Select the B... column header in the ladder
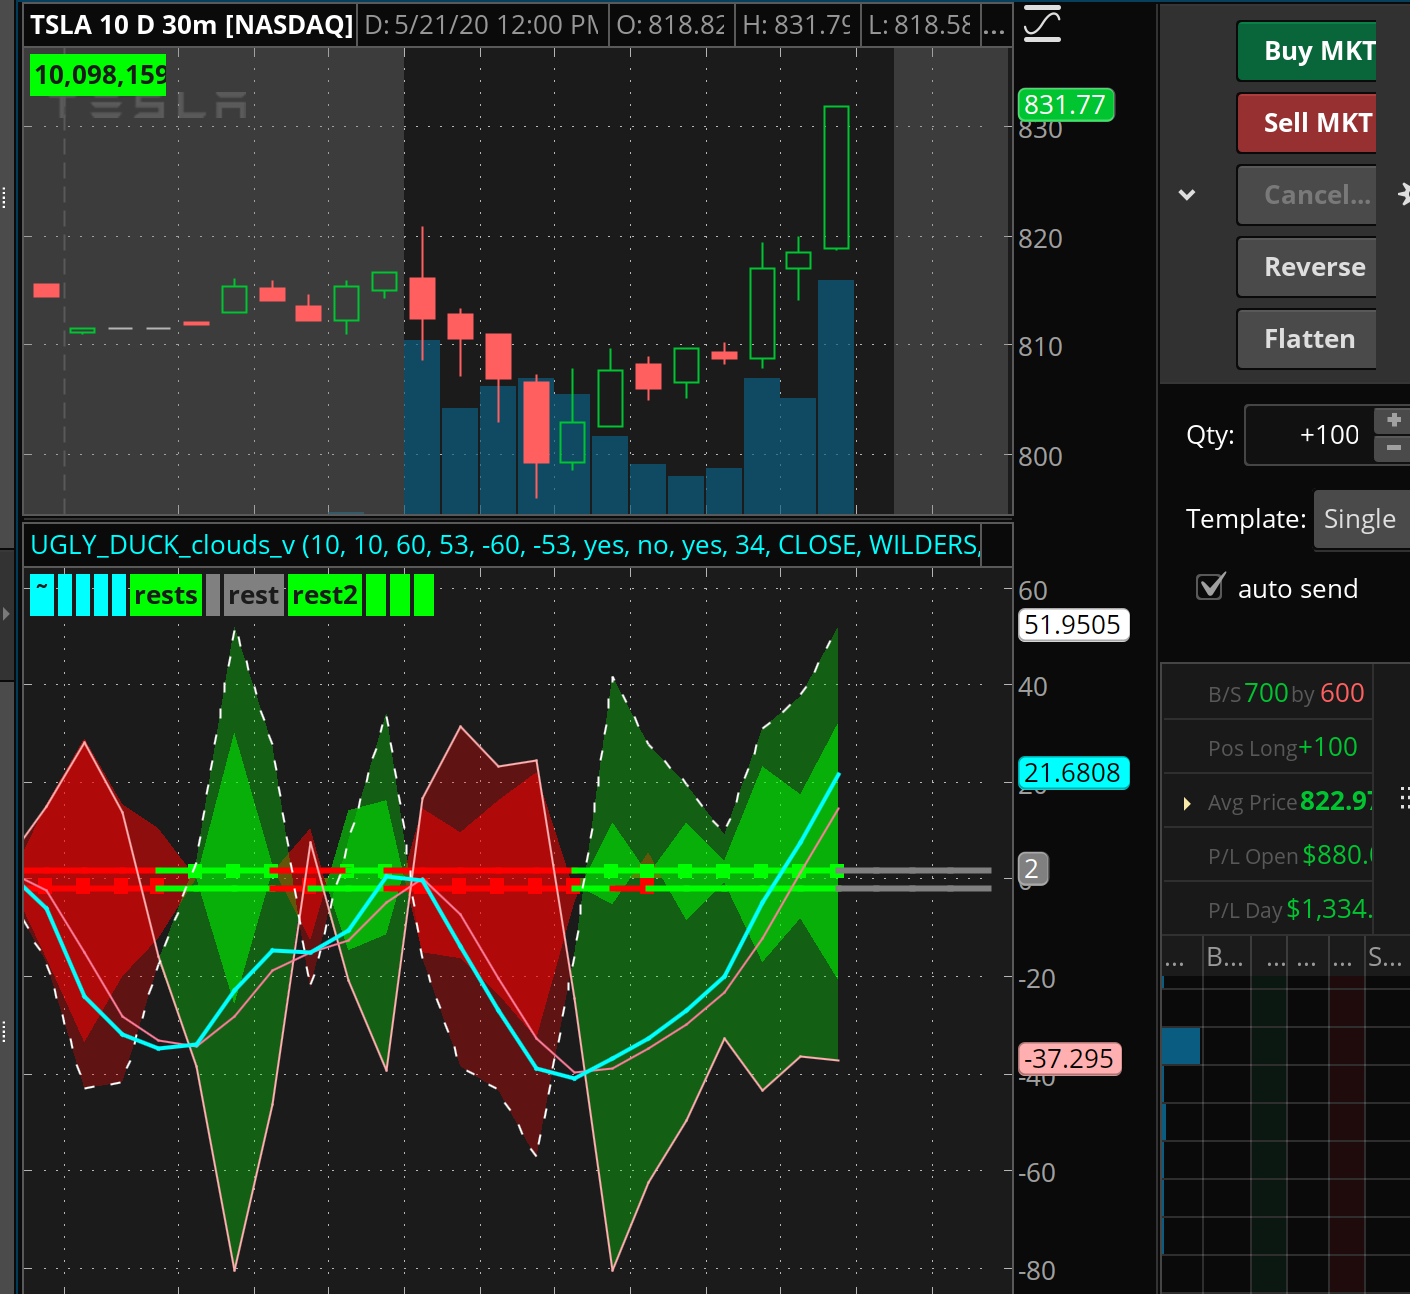The width and height of the screenshot is (1410, 1294). point(1225,958)
